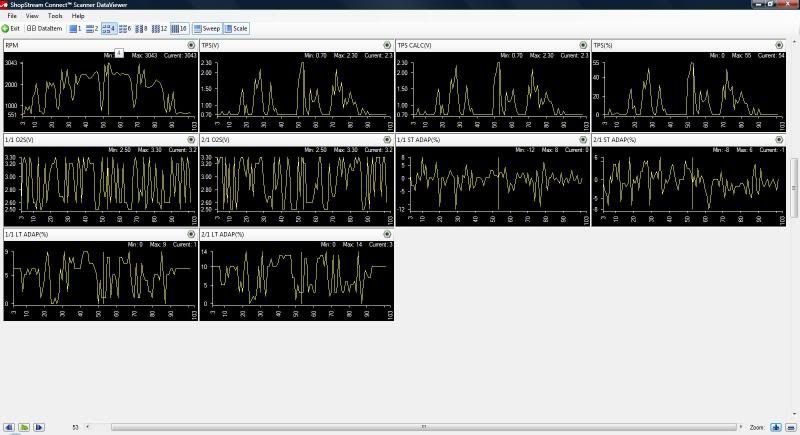
Task: Click the Exit toolbar button
Action: (x=11, y=28)
